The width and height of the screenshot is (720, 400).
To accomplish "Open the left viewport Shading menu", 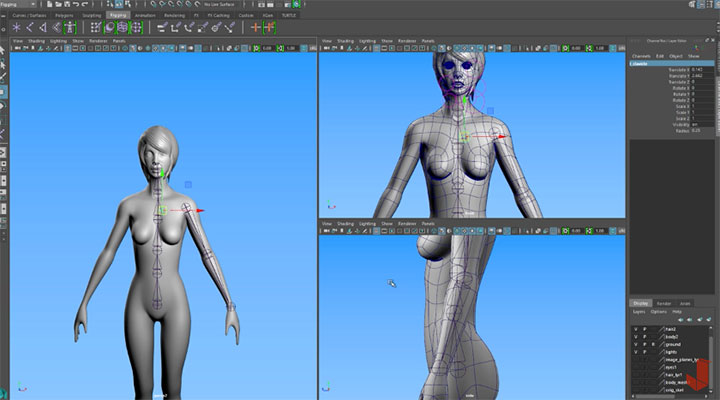I will (x=36, y=41).
